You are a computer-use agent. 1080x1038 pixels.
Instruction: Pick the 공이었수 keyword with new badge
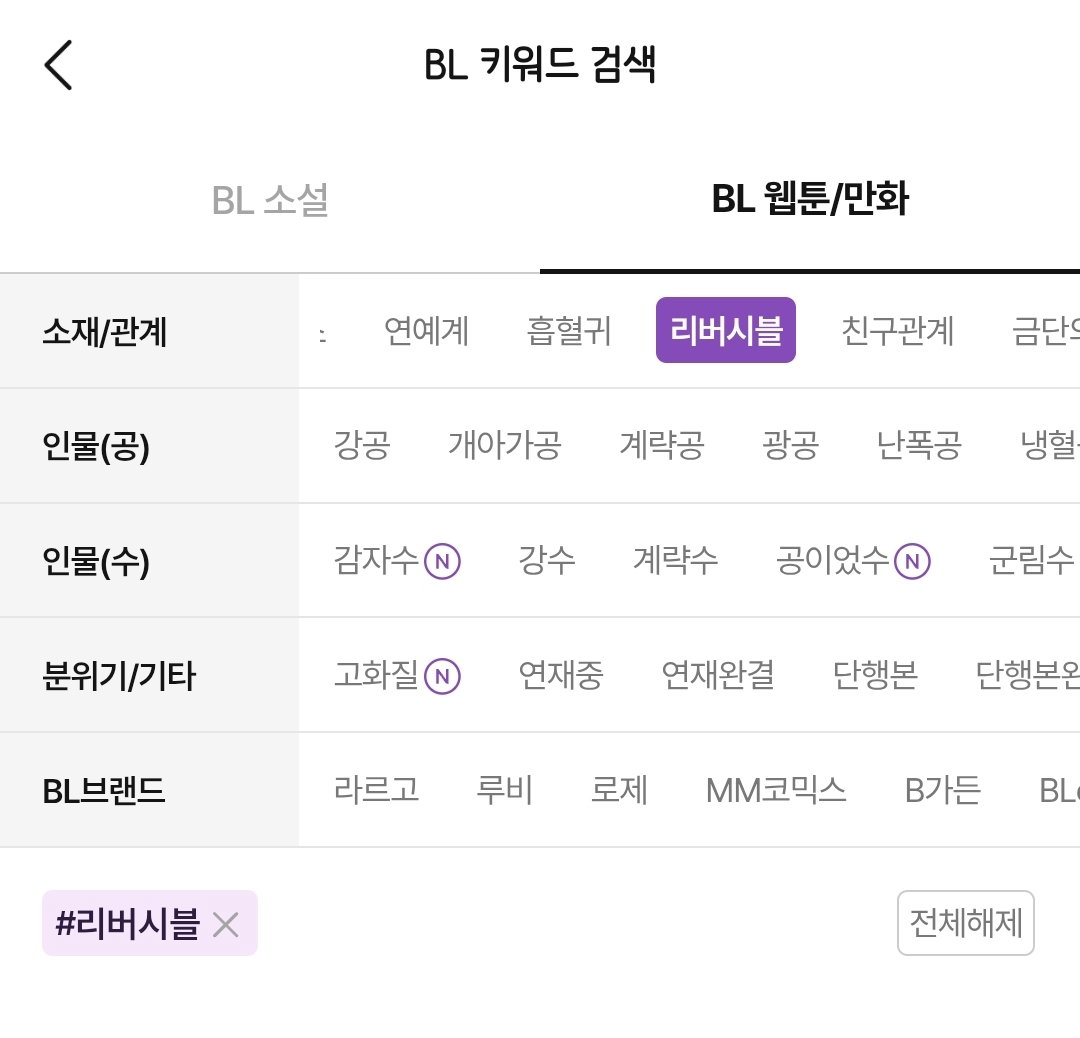tap(853, 560)
